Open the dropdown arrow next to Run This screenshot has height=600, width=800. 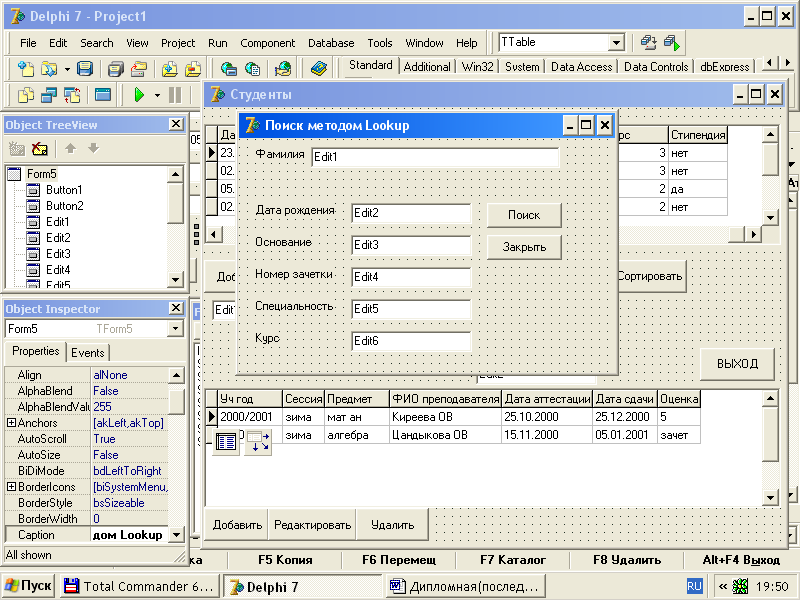tap(157, 95)
